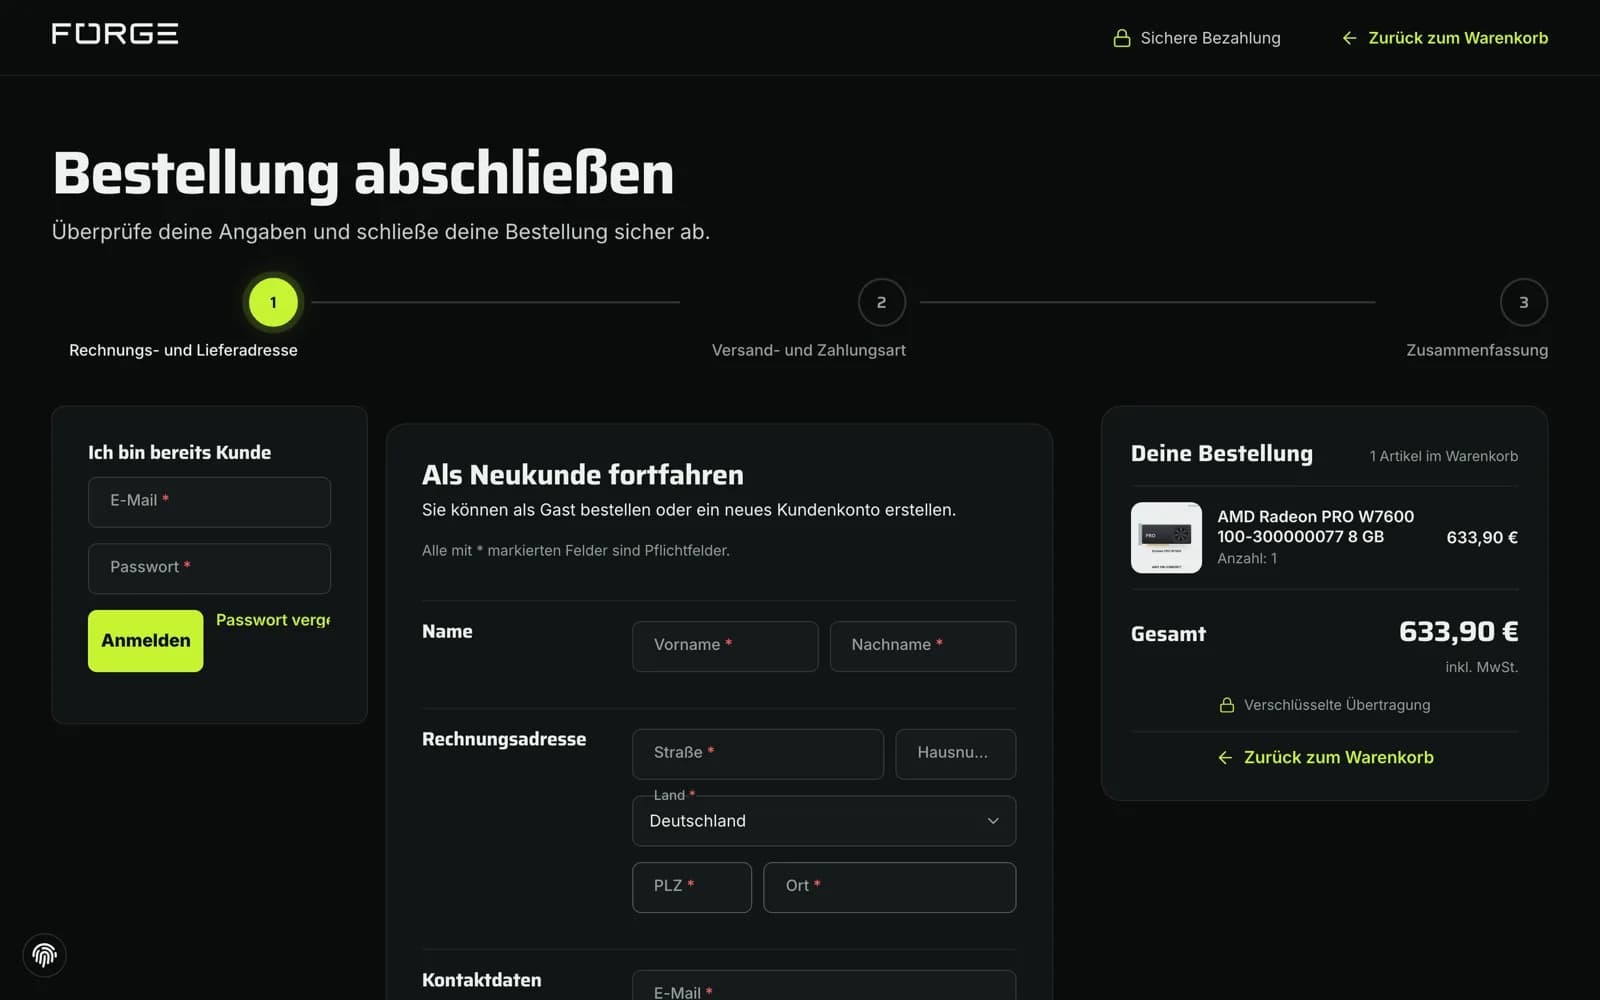Select the Hausnummer input field

click(x=956, y=754)
